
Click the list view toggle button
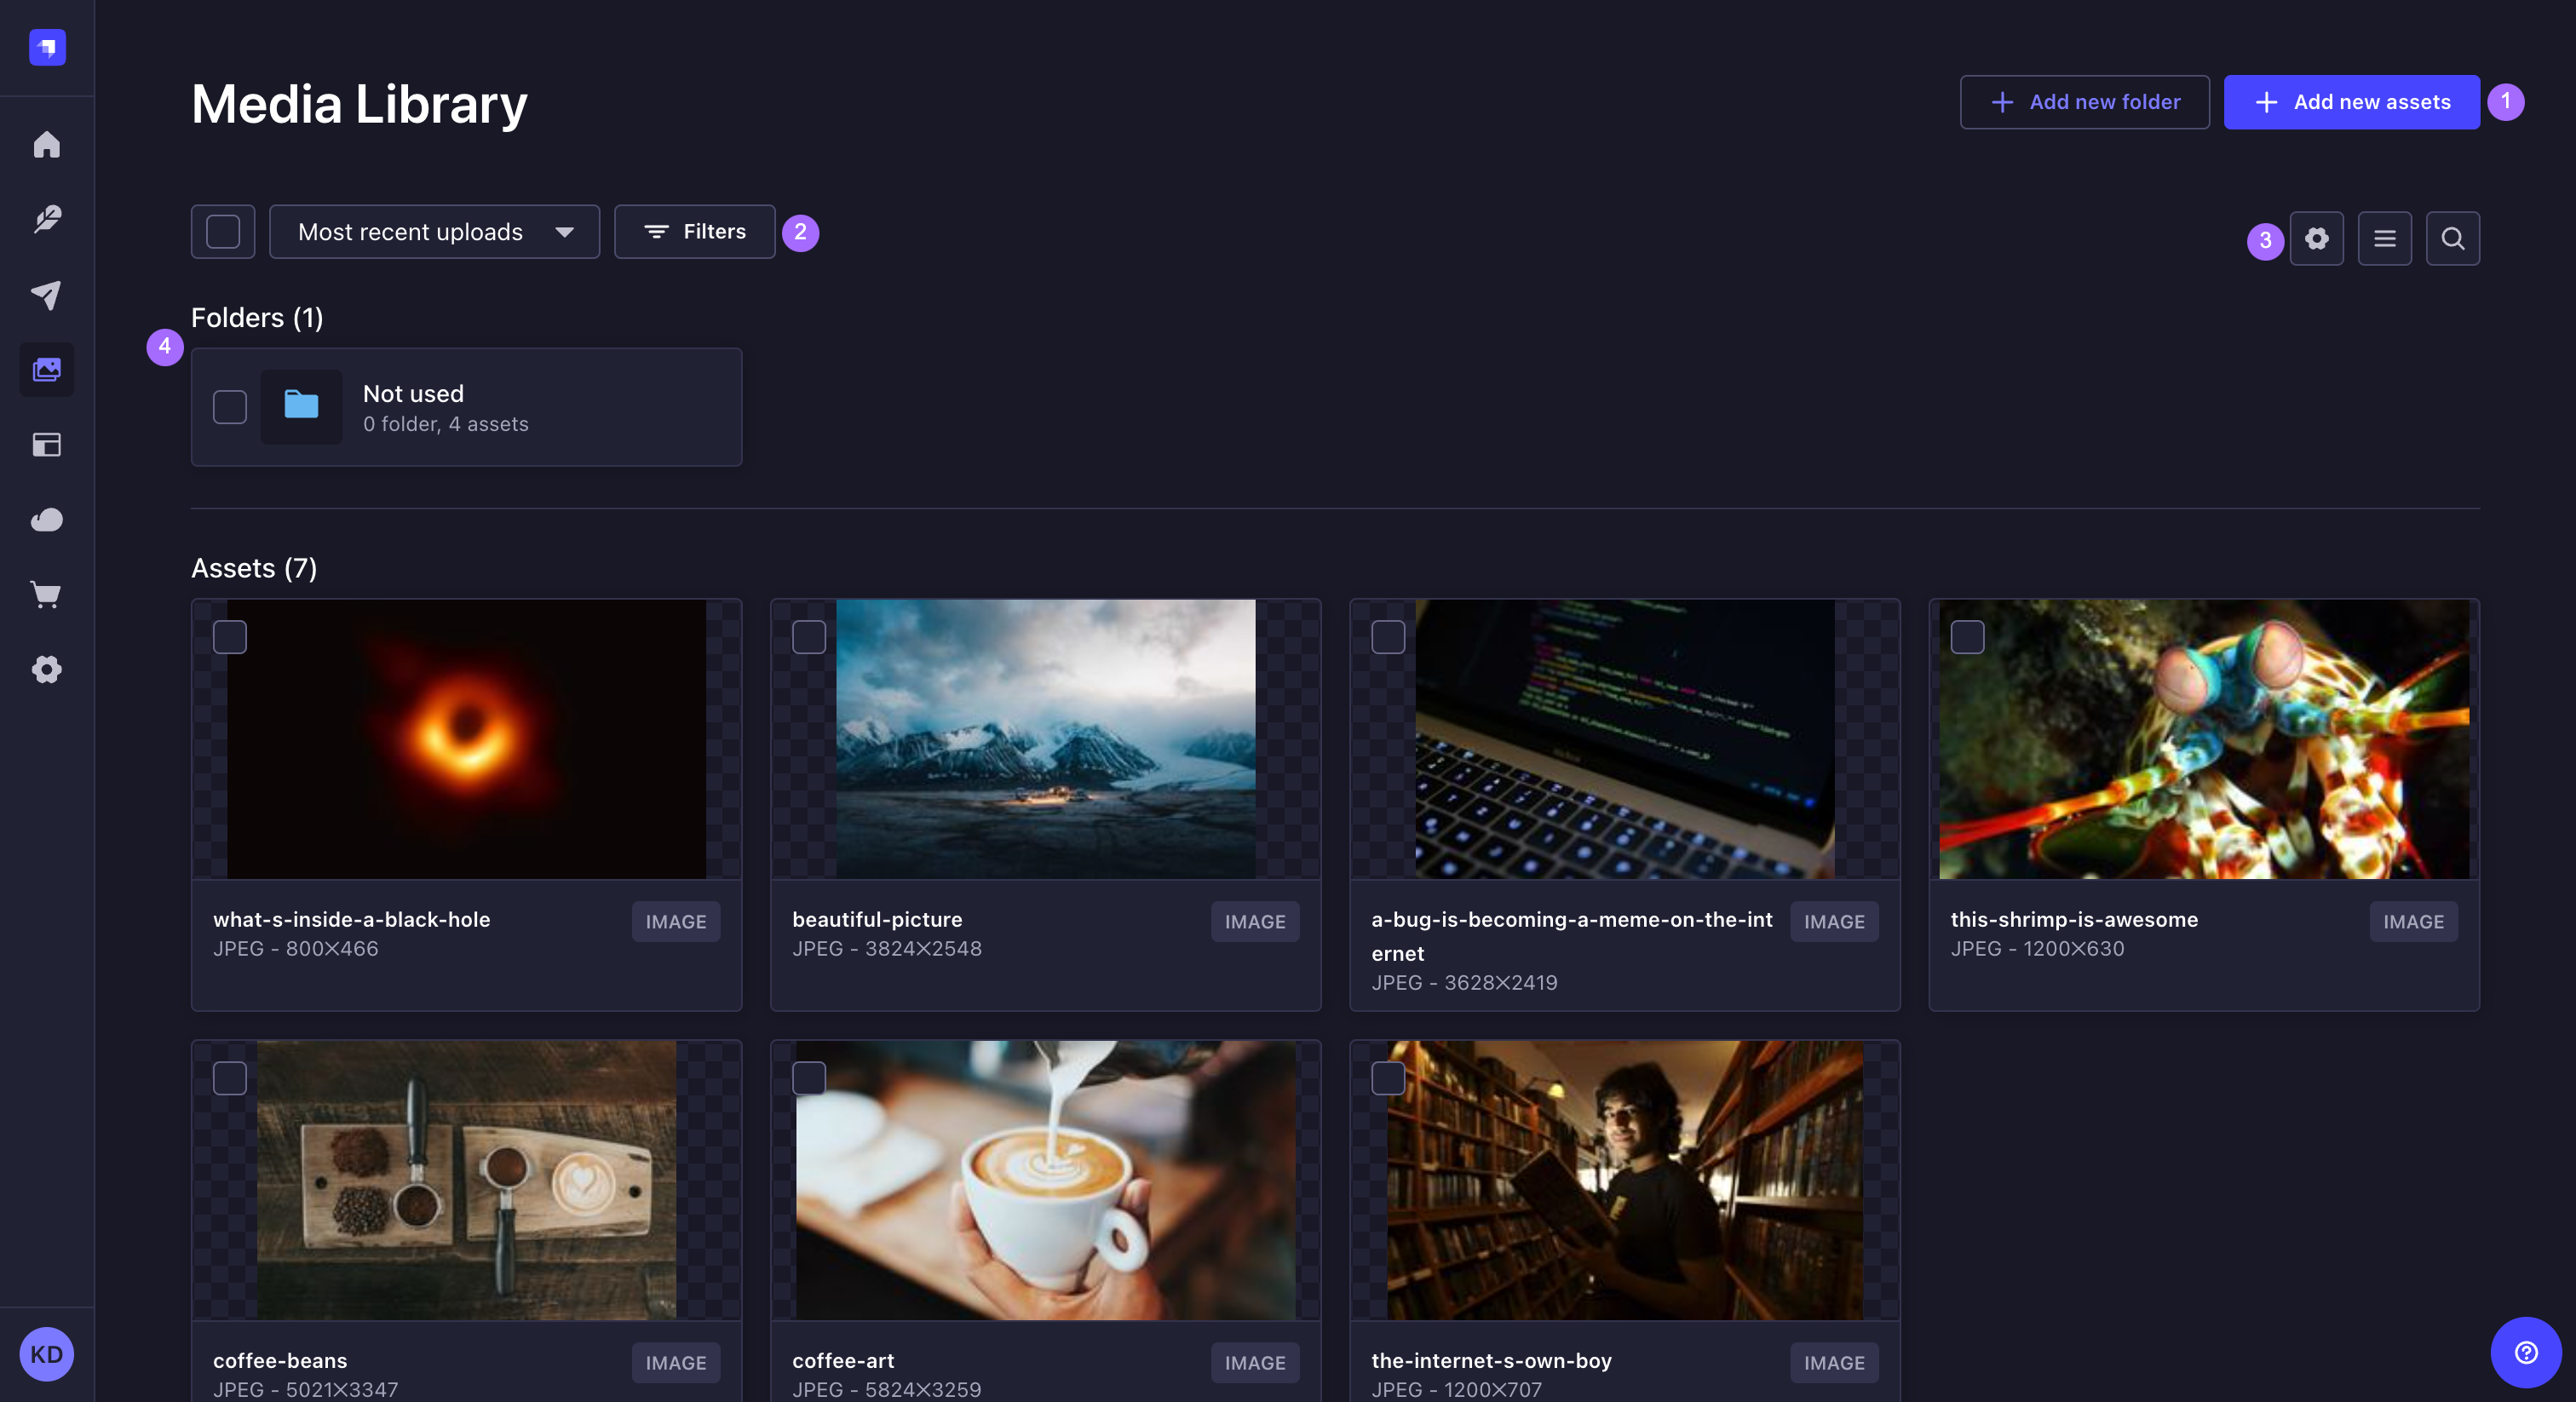(2386, 238)
